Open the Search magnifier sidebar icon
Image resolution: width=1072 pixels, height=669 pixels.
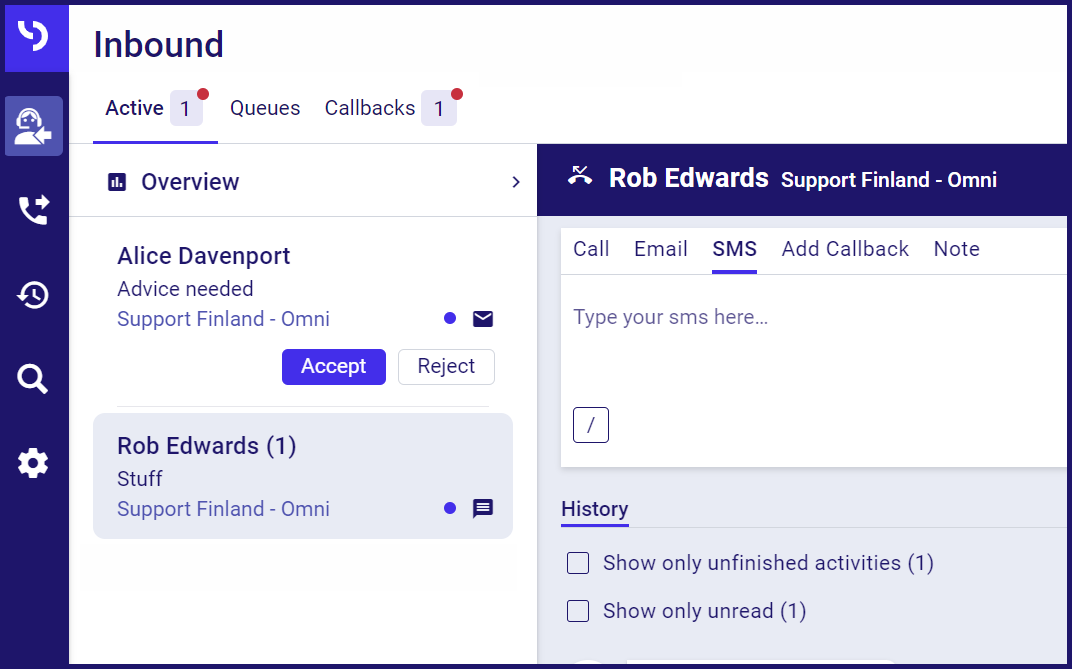(x=34, y=379)
